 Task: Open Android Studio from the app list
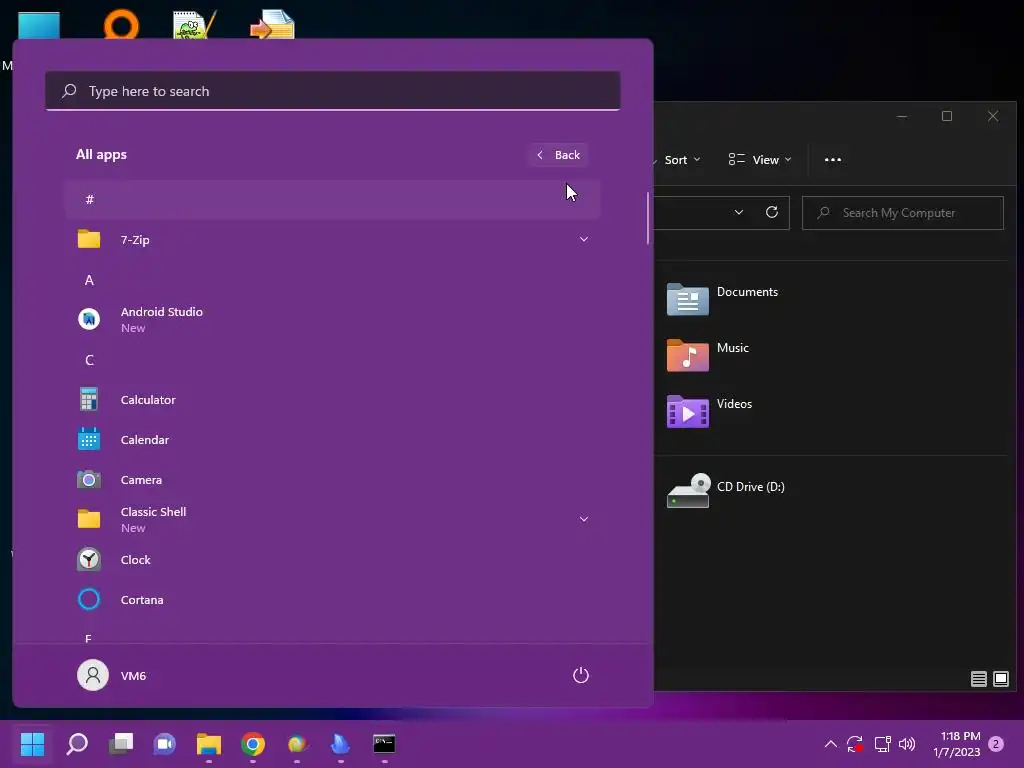[332, 319]
